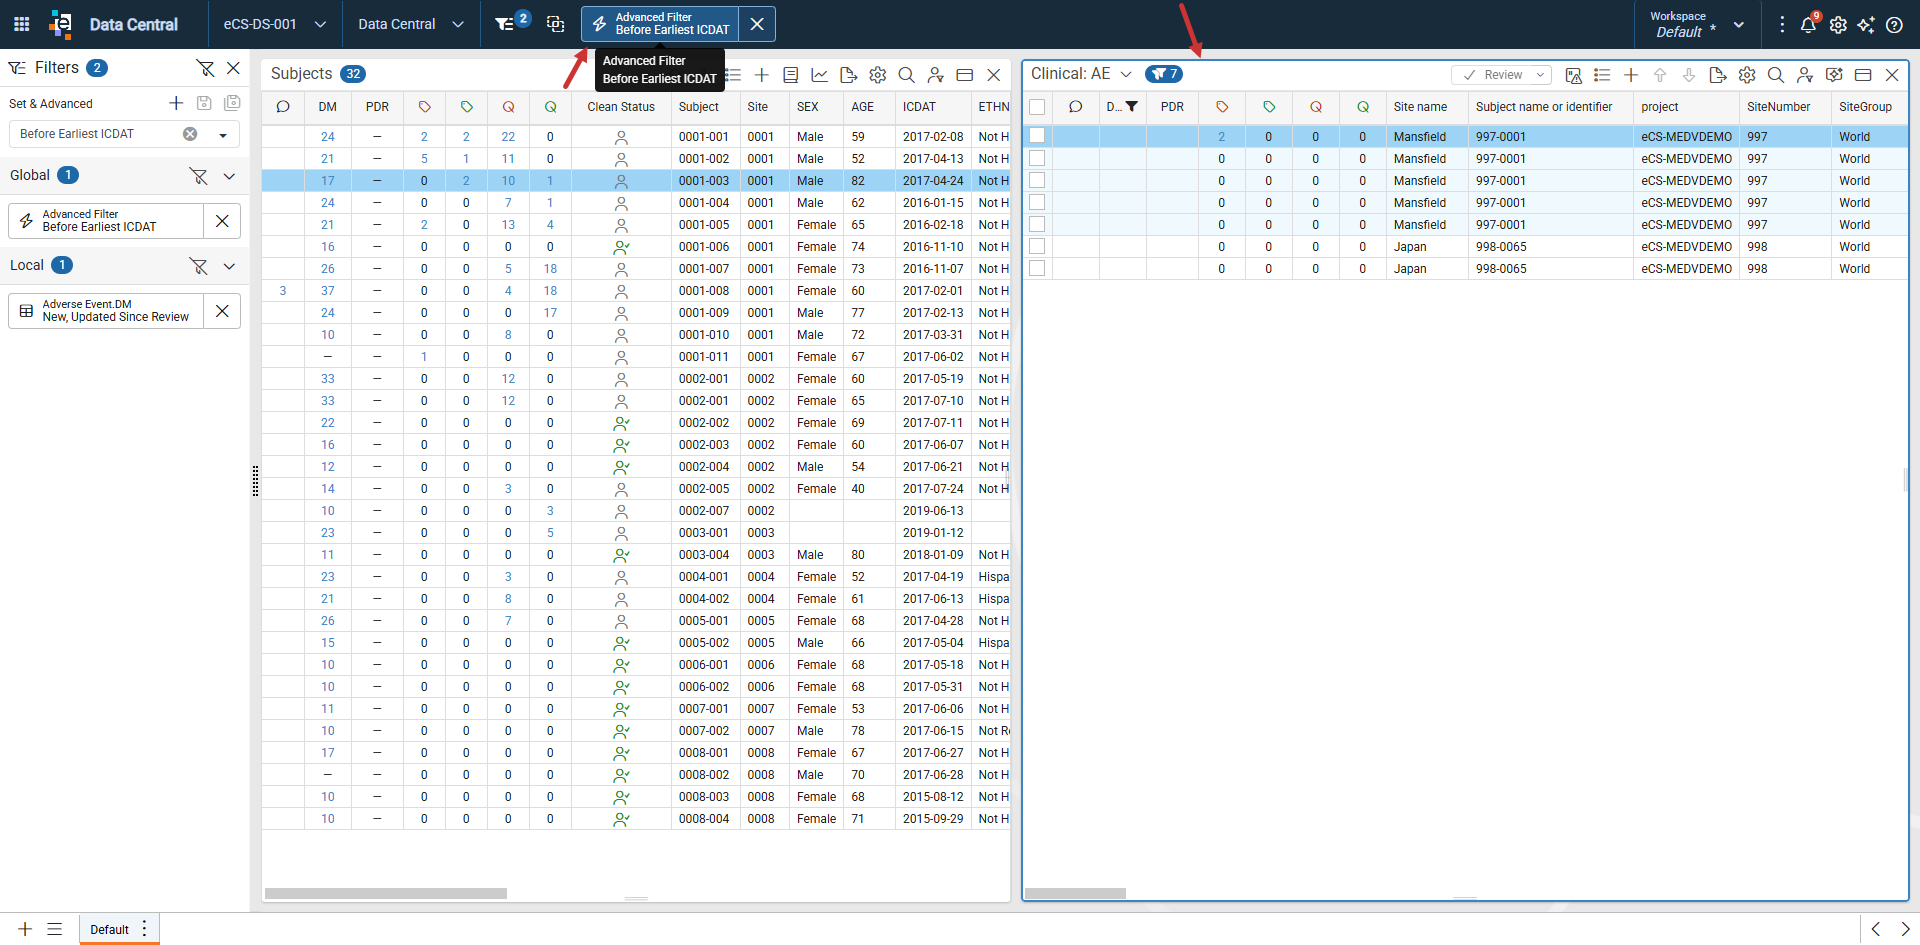
Task: Check the last Japan 998-0065 row
Action: point(1037,268)
